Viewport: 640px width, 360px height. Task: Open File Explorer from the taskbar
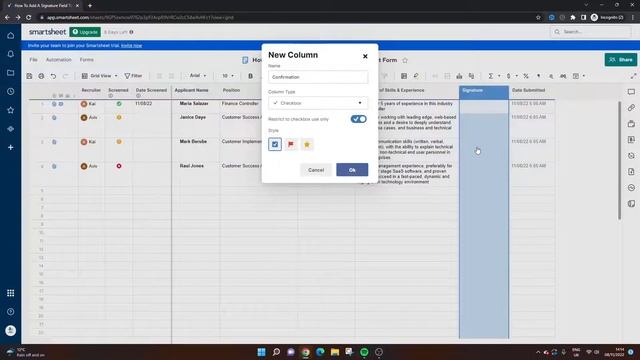[x=335, y=352]
